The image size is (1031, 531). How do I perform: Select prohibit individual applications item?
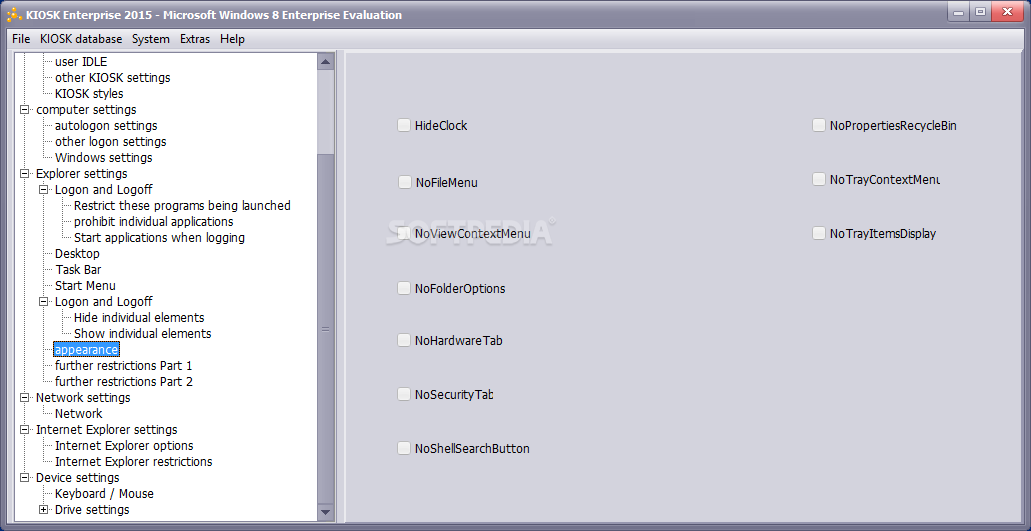pos(153,221)
